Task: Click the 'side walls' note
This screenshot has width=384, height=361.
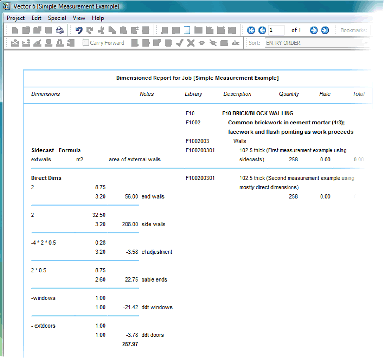Action: [153, 224]
